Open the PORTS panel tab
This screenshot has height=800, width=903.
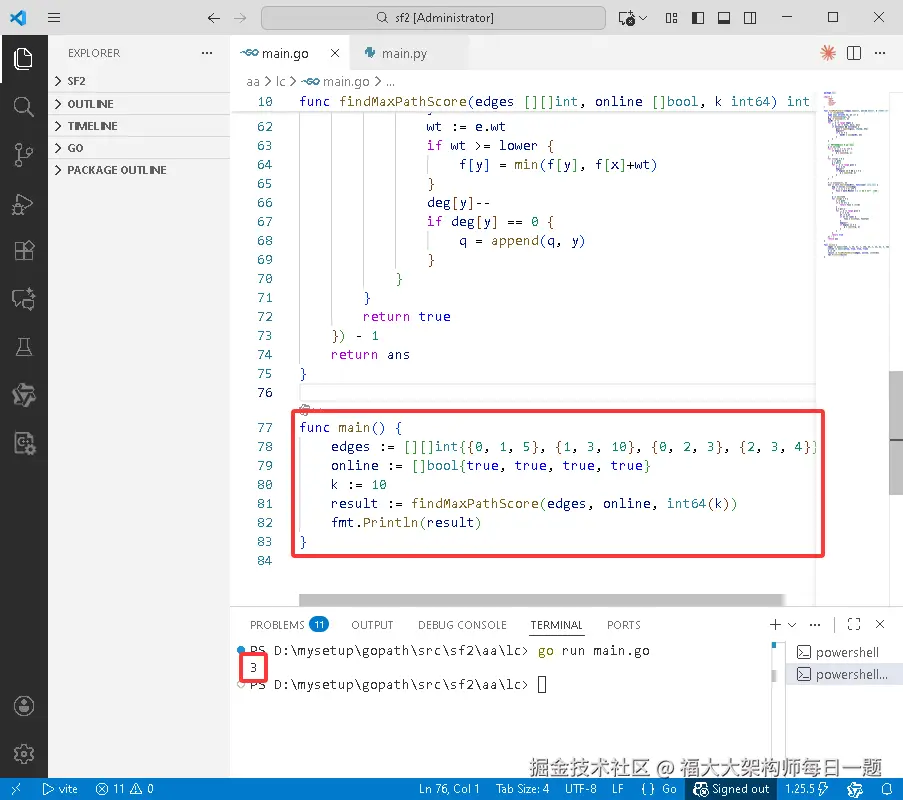(x=623, y=625)
